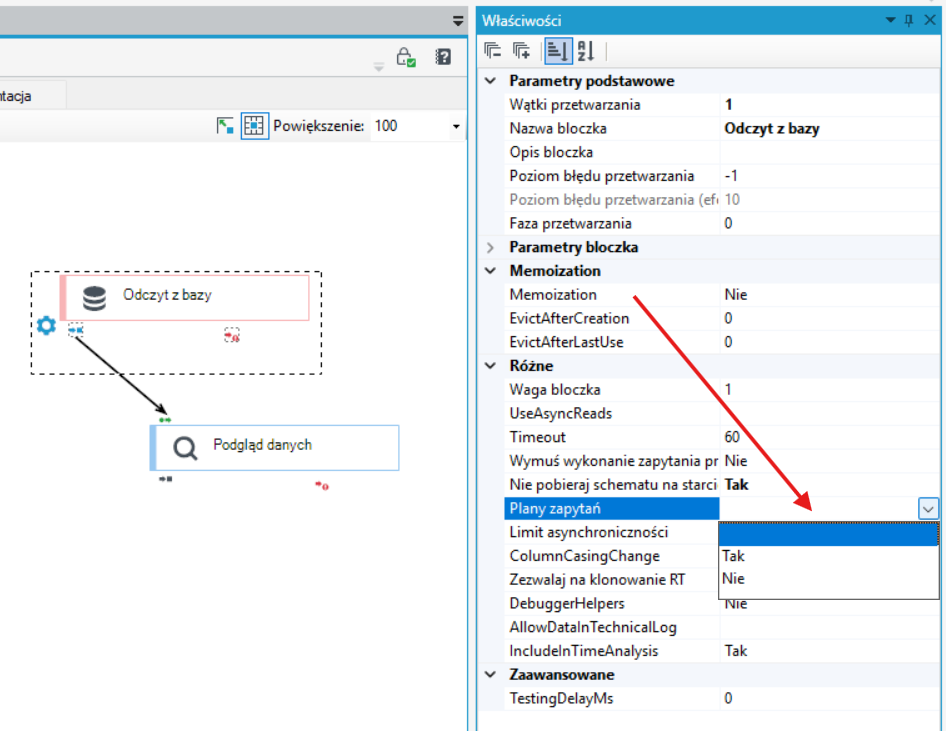Viewport: 946px width, 731px height.
Task: Select the IncludeInTimeAnalysis property row
Action: tap(722, 651)
